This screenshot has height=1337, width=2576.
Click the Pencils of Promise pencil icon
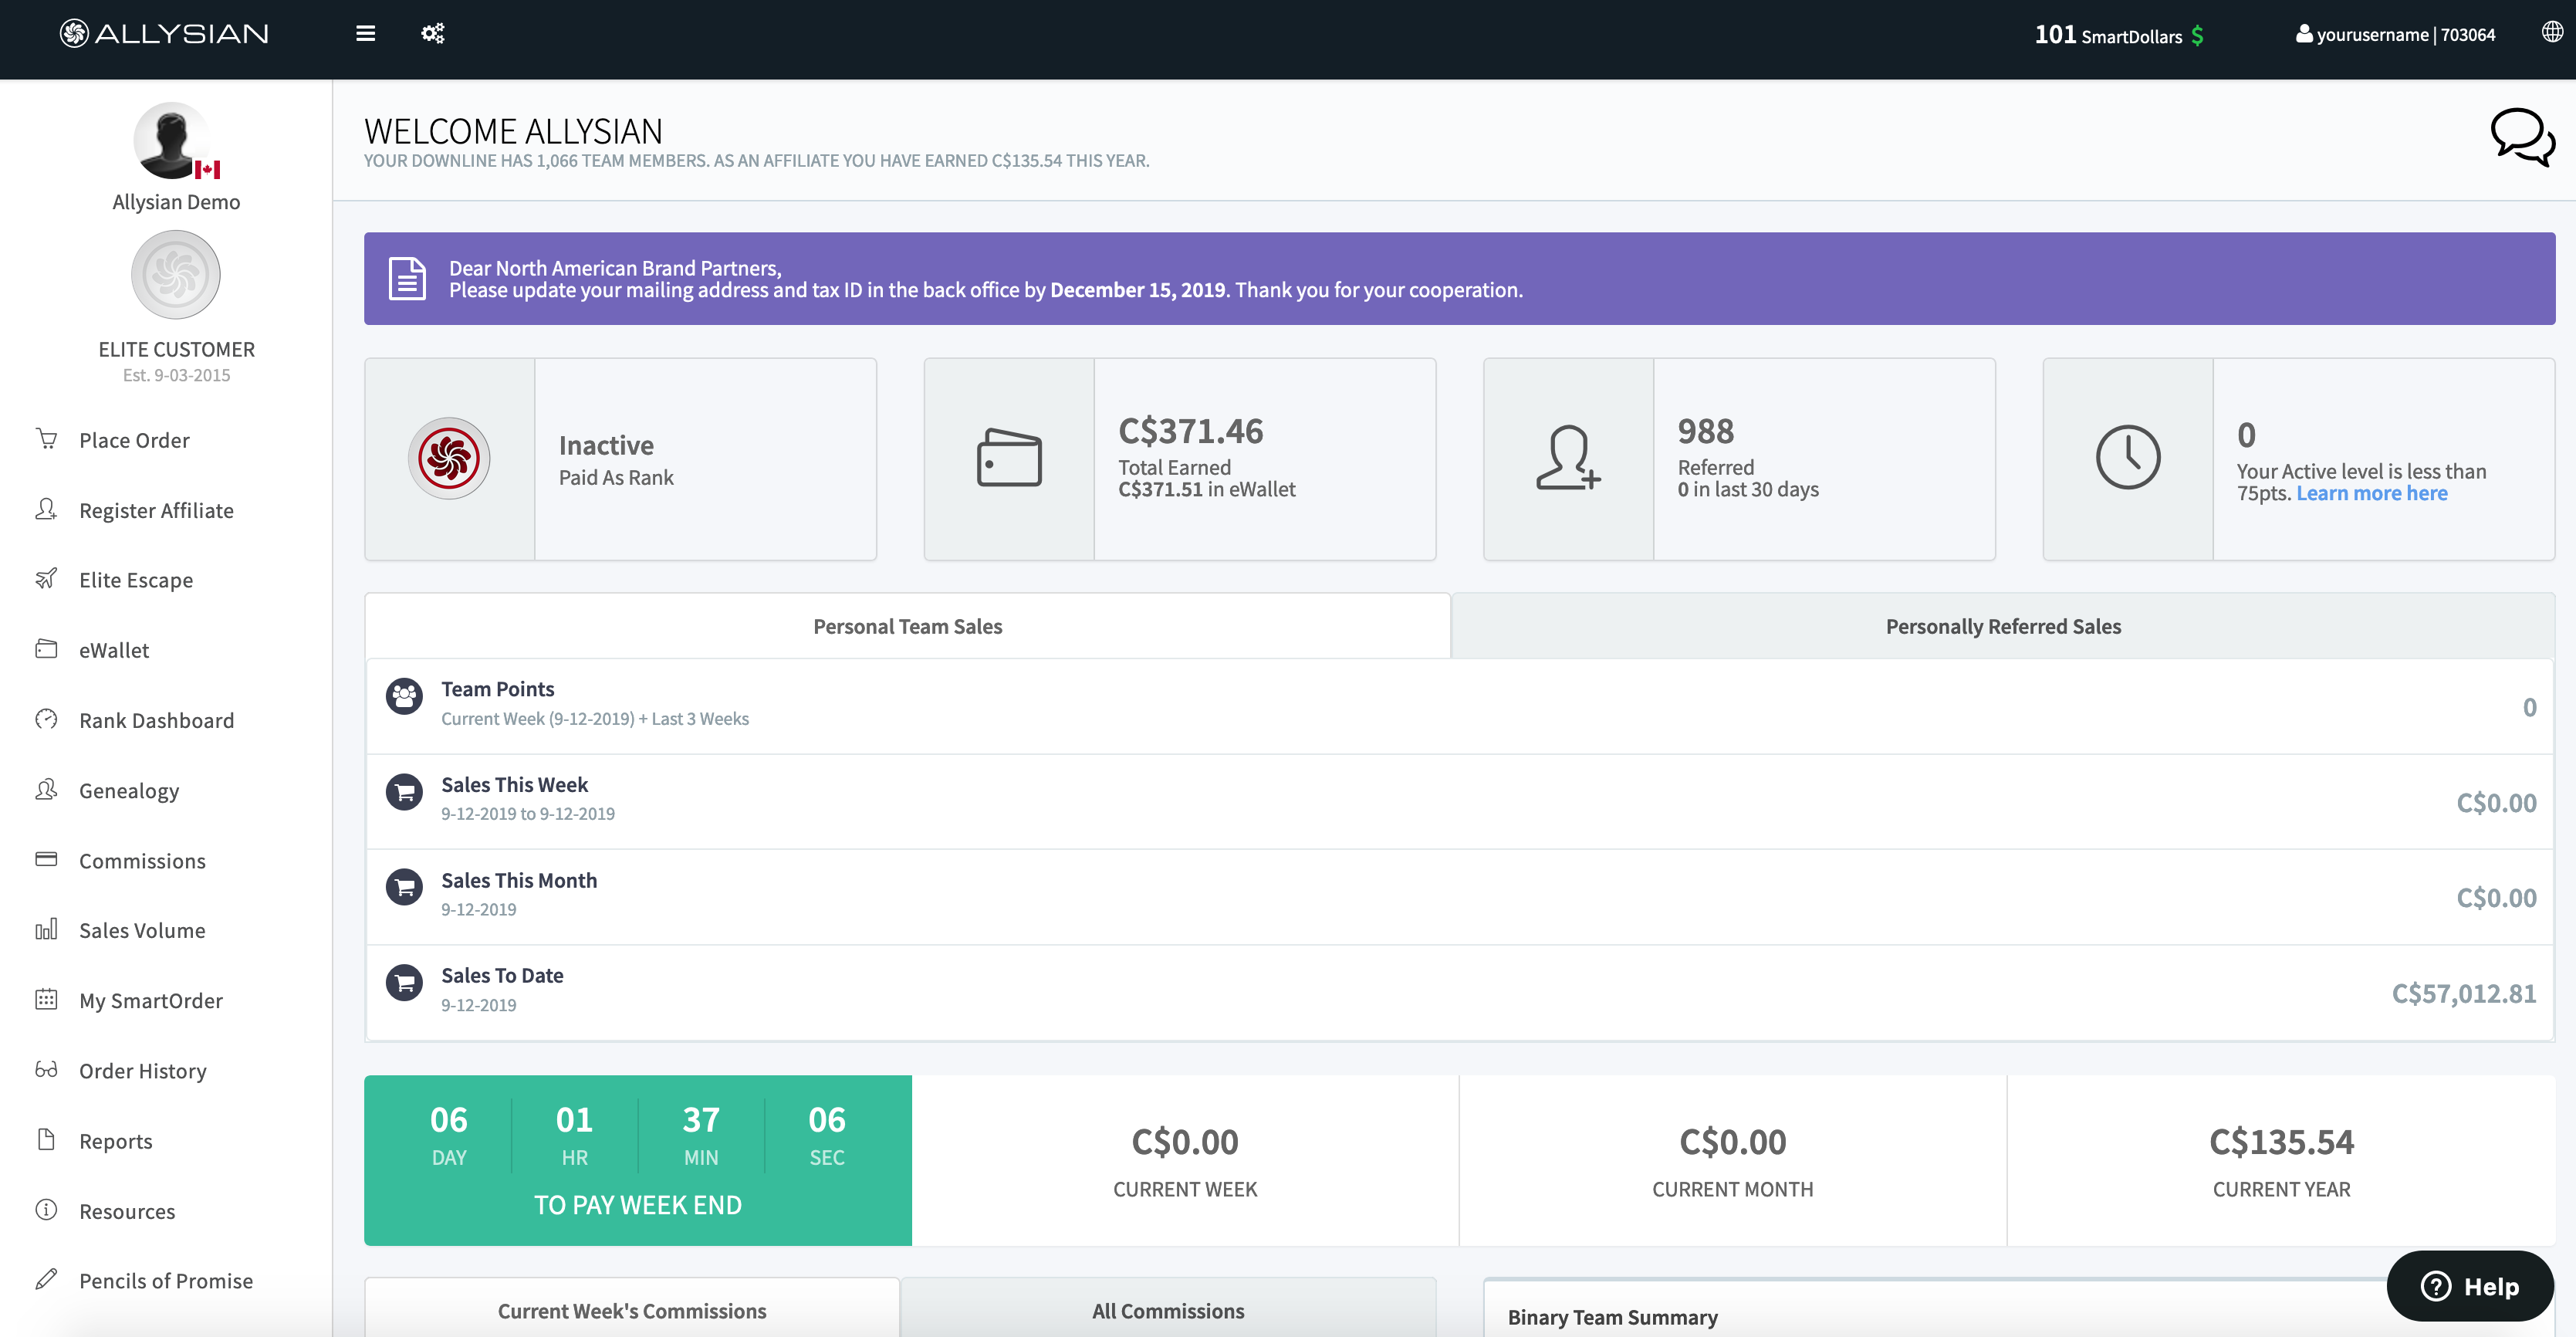tap(46, 1279)
